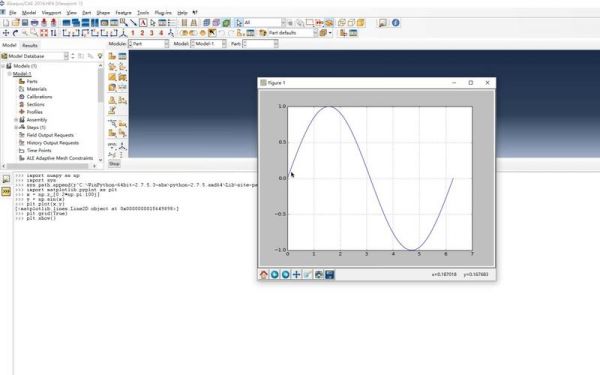
Task: Select Field Output Requests in model tree
Action: coord(50,135)
